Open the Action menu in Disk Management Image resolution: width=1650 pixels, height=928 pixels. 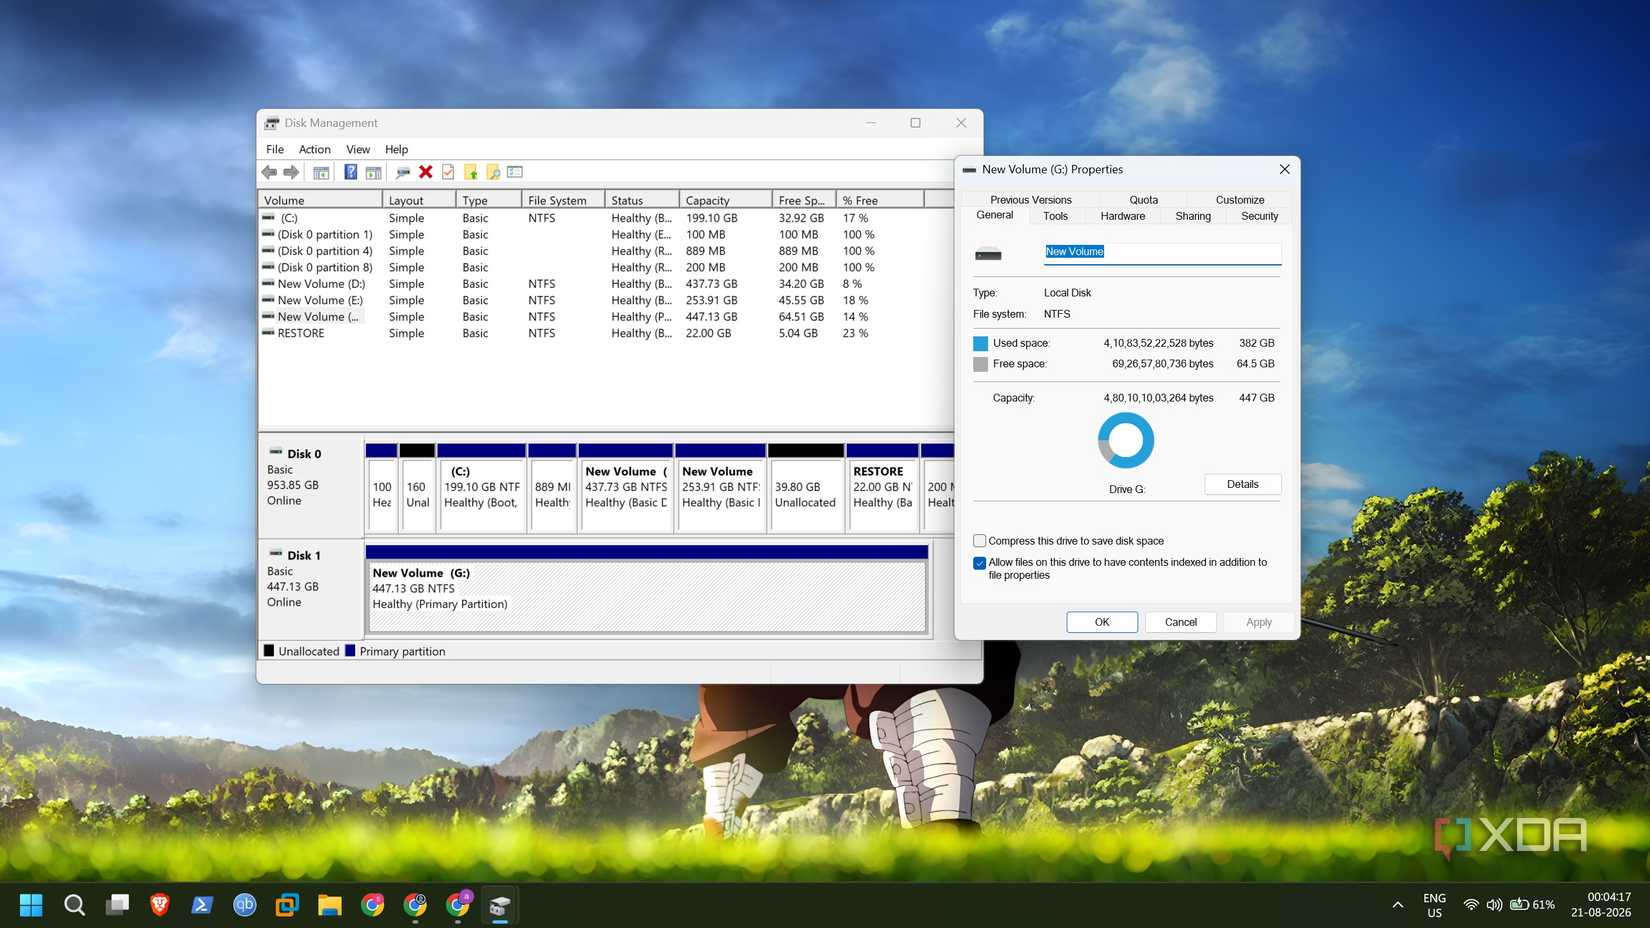314,149
